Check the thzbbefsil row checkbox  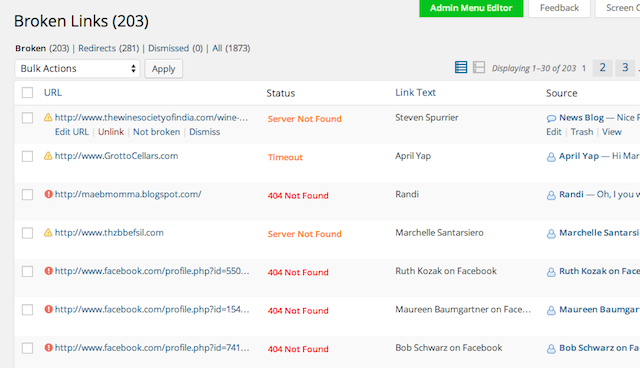coord(27,233)
